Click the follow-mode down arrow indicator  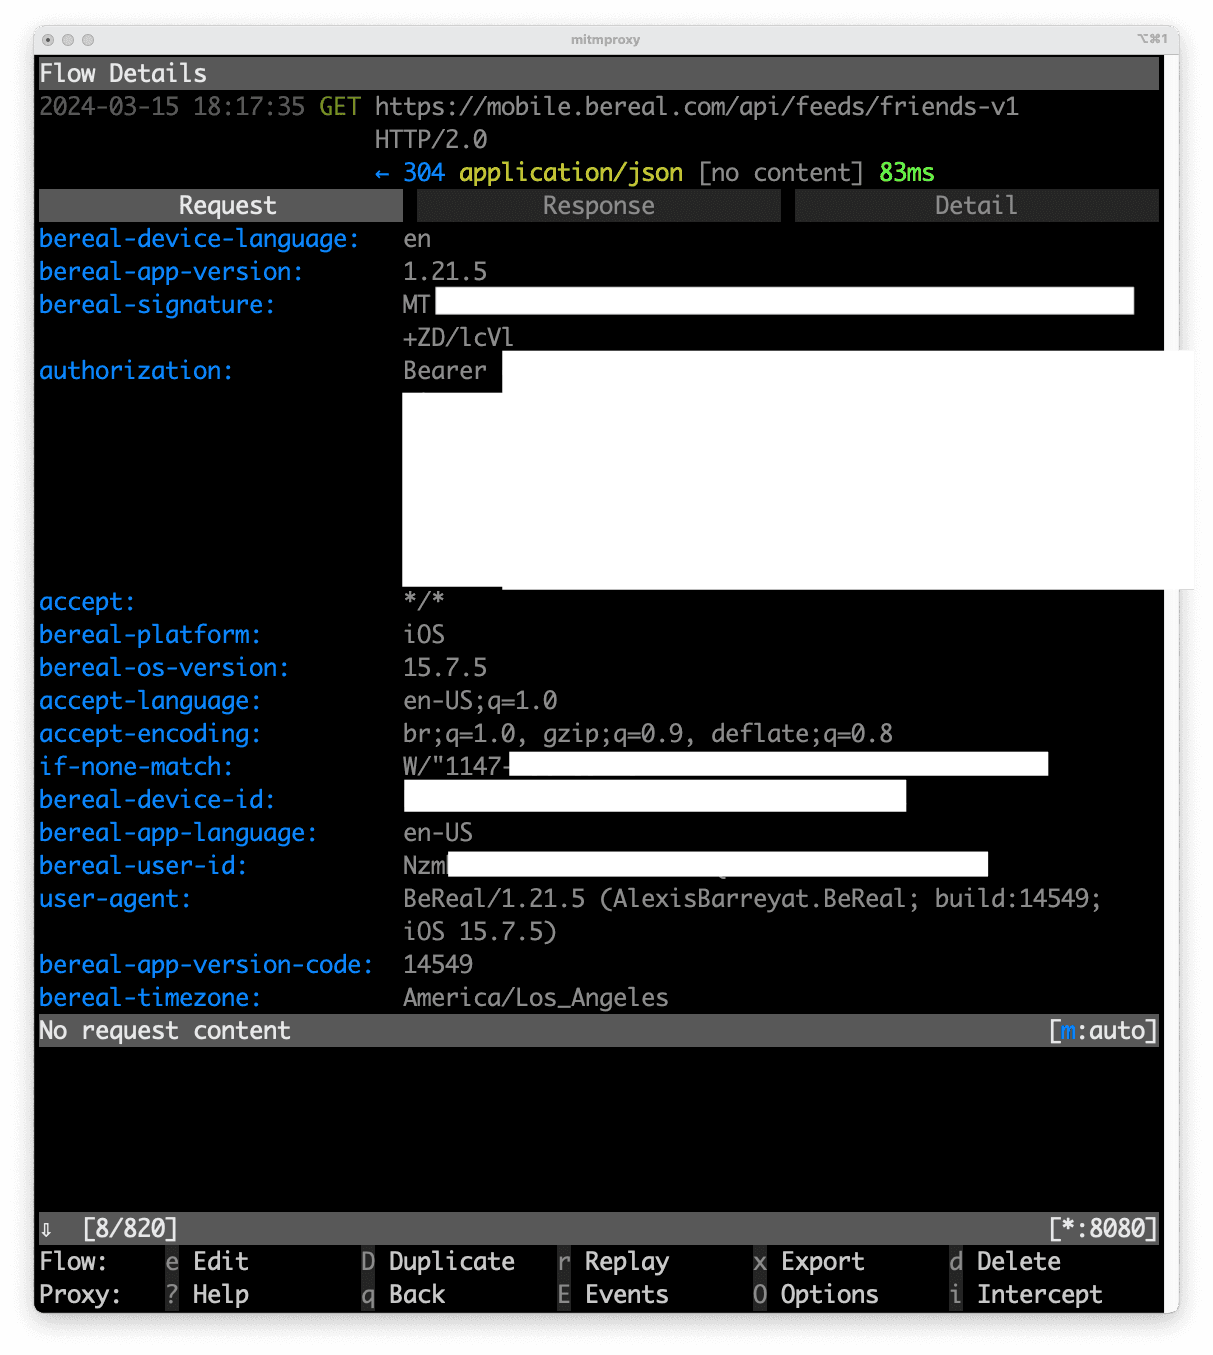(46, 1229)
